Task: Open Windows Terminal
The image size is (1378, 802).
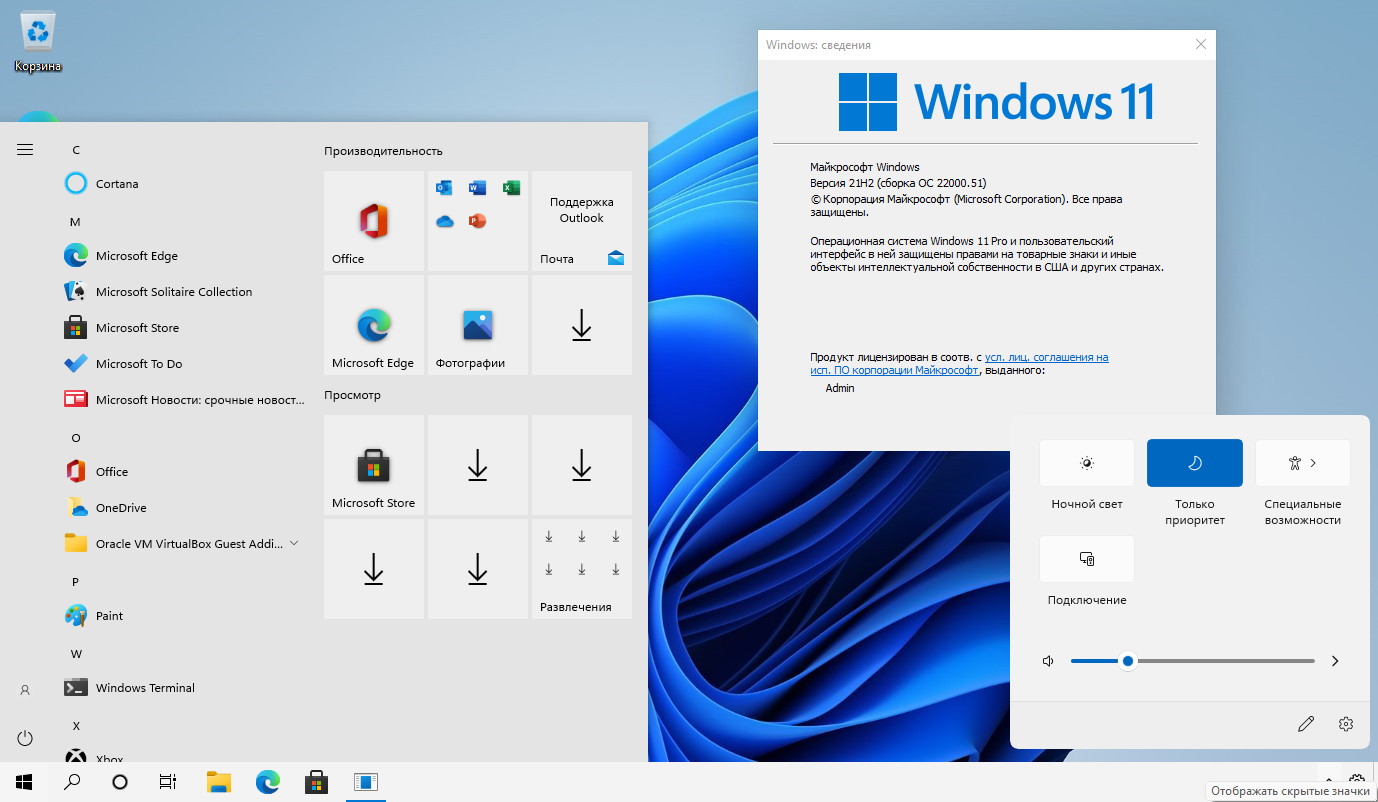Action: (x=184, y=688)
